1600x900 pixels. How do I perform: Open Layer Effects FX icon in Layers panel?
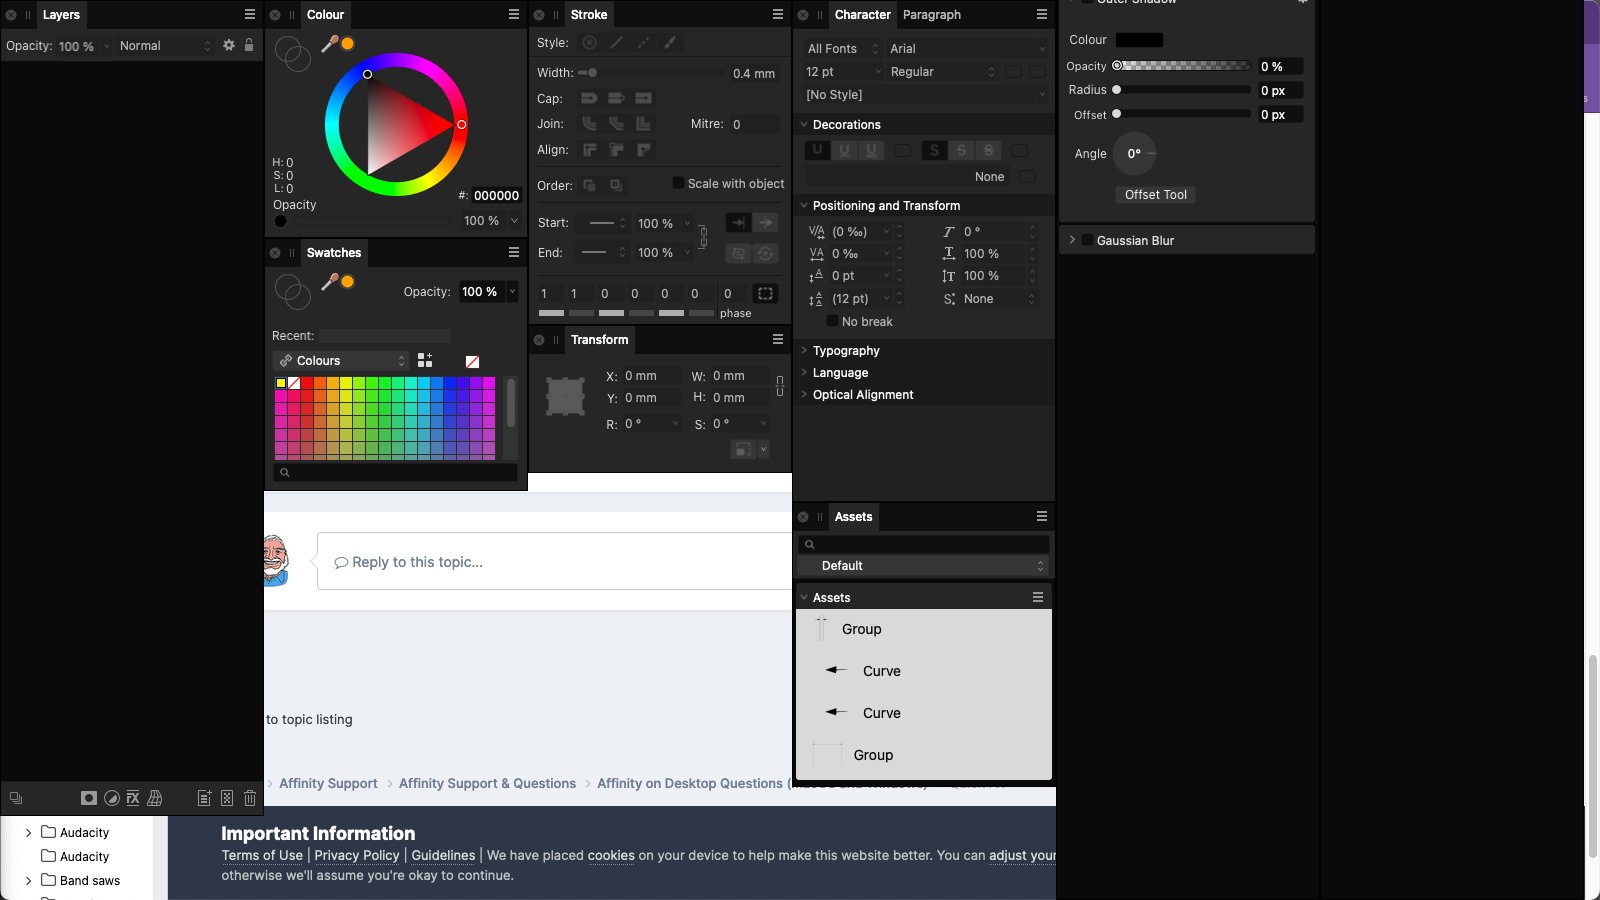pos(133,798)
